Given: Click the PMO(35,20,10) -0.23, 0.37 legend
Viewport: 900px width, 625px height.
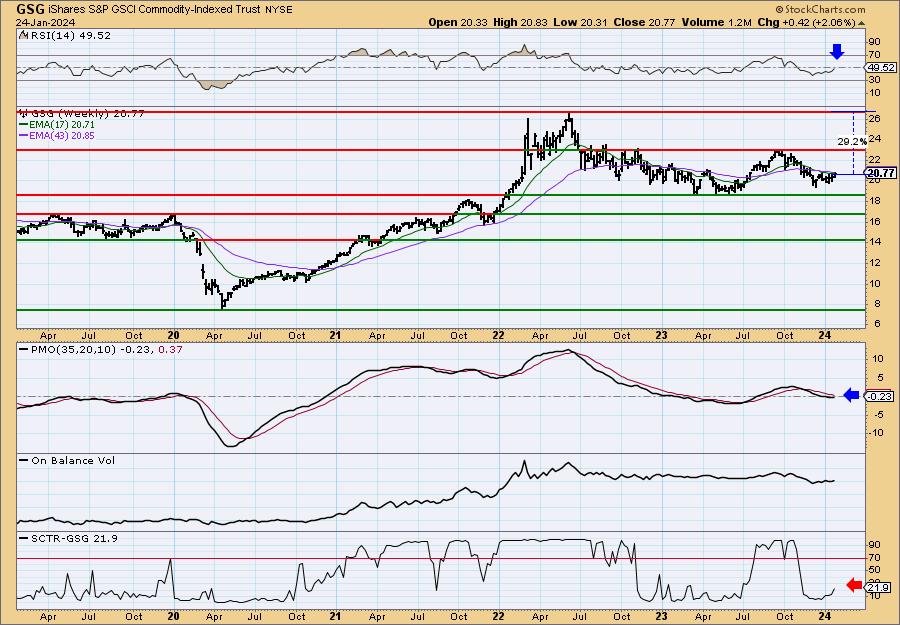Looking at the screenshot, I should point(101,349).
